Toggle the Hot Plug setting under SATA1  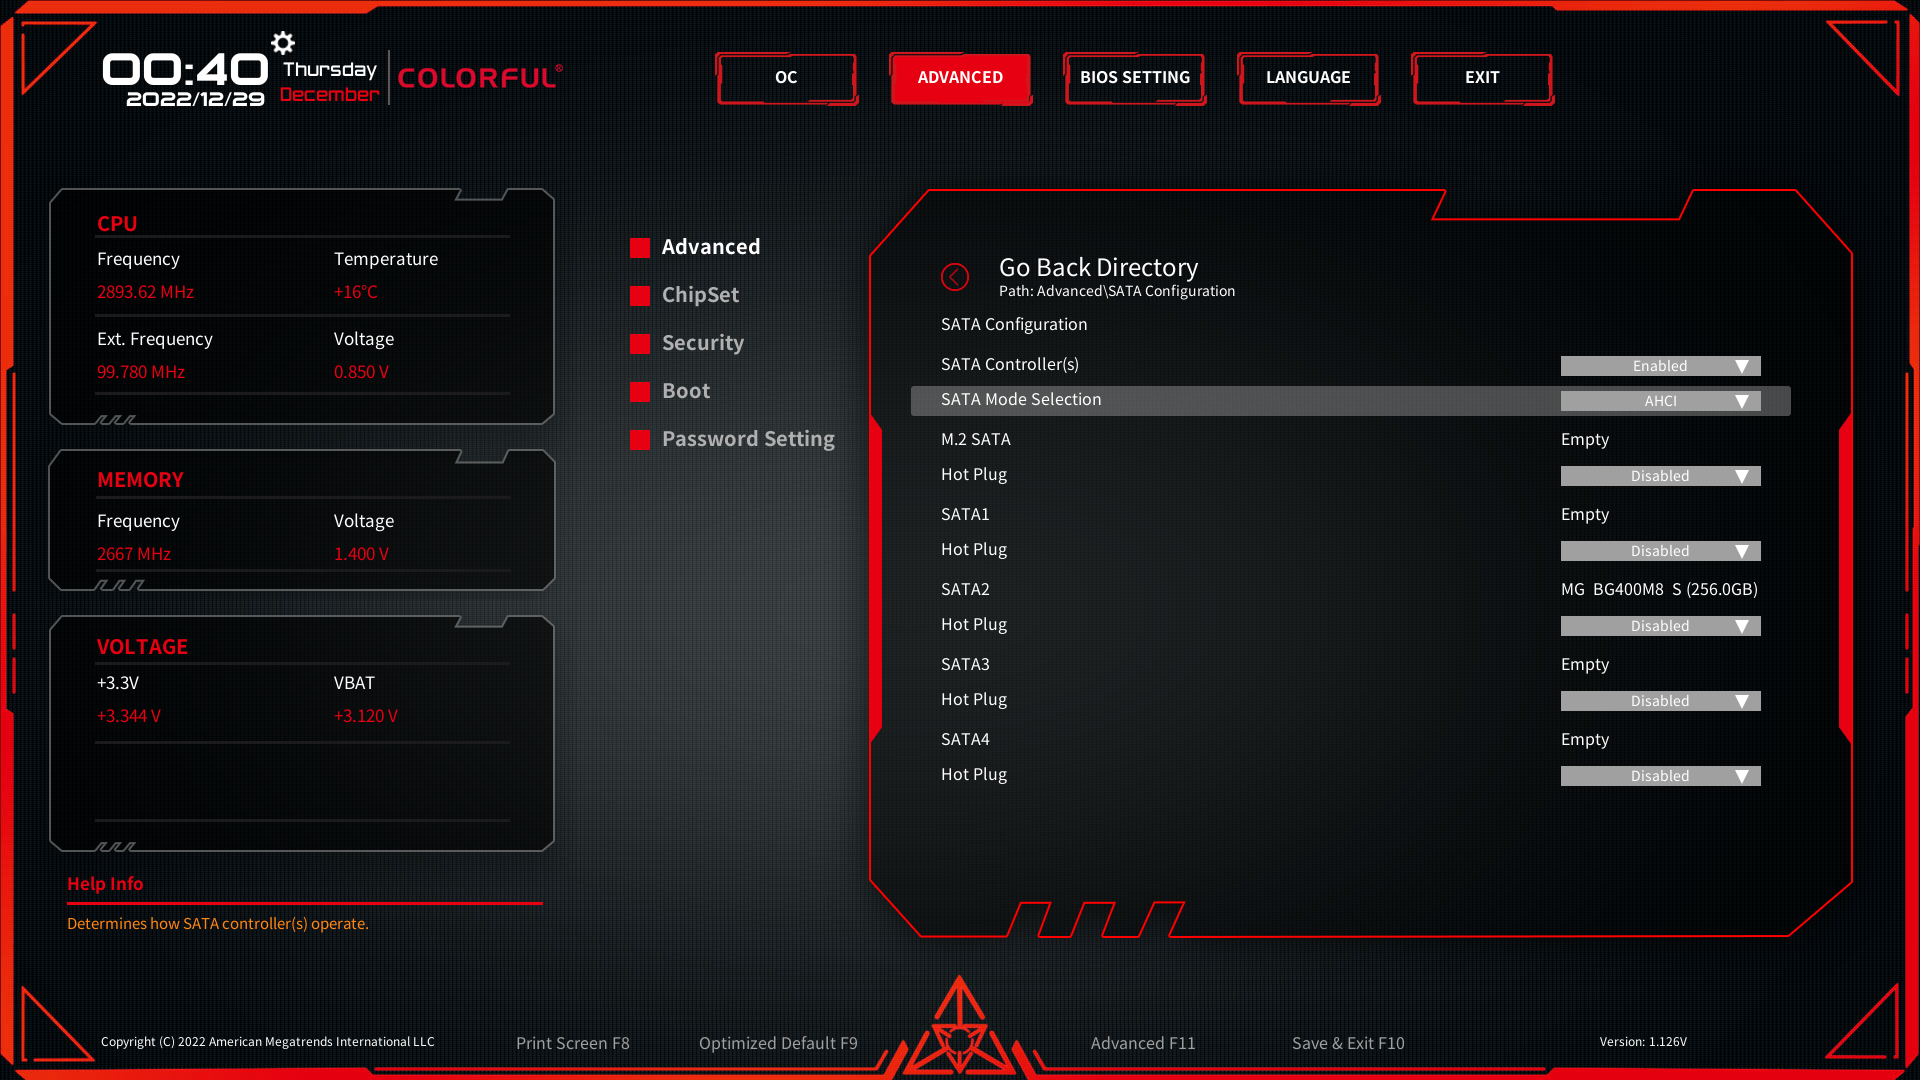[x=1660, y=551]
